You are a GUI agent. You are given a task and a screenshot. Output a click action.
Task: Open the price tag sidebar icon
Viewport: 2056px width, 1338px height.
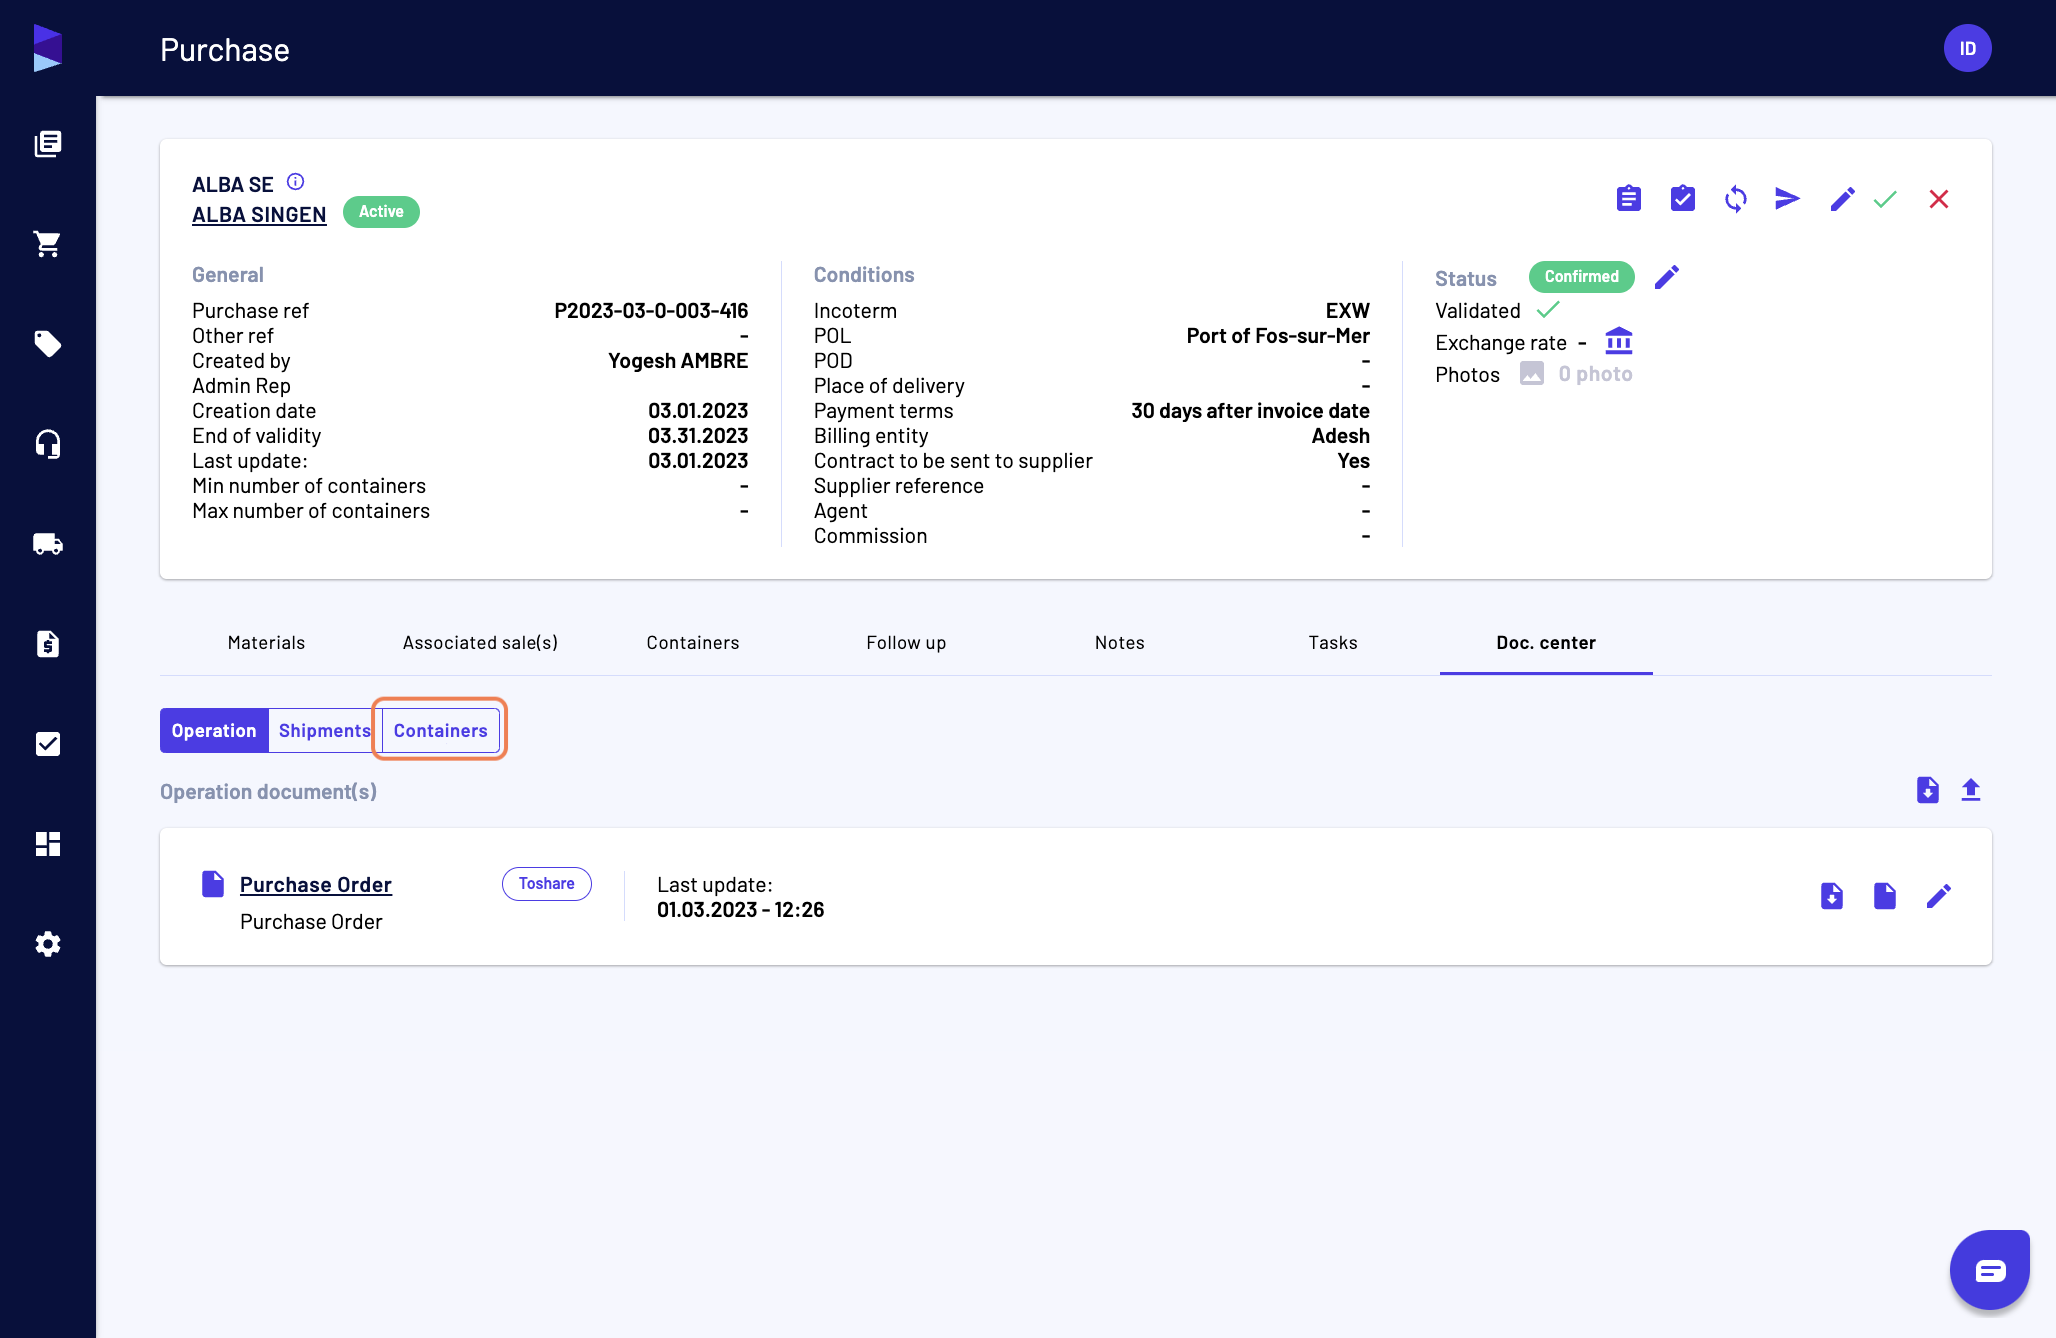(x=48, y=344)
